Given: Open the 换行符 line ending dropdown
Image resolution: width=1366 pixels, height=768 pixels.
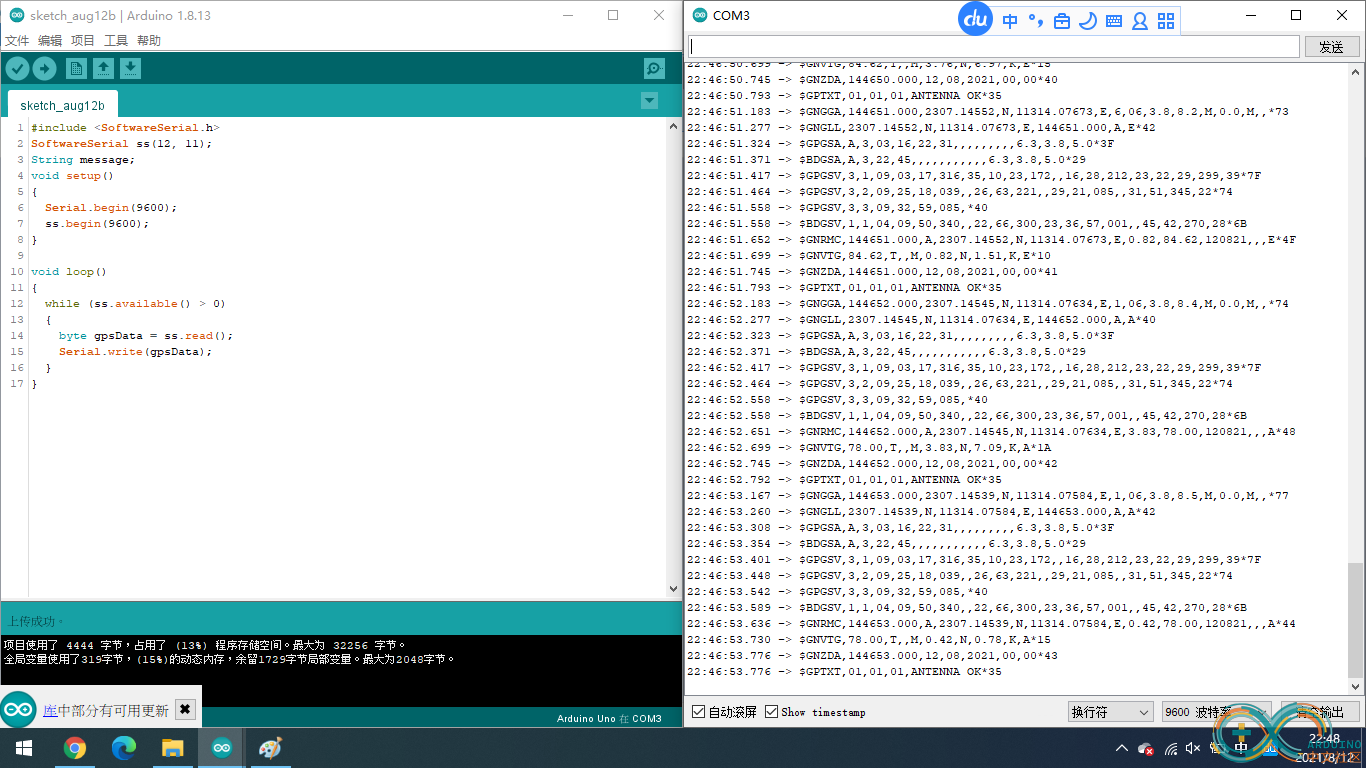Looking at the screenshot, I should coord(1111,712).
